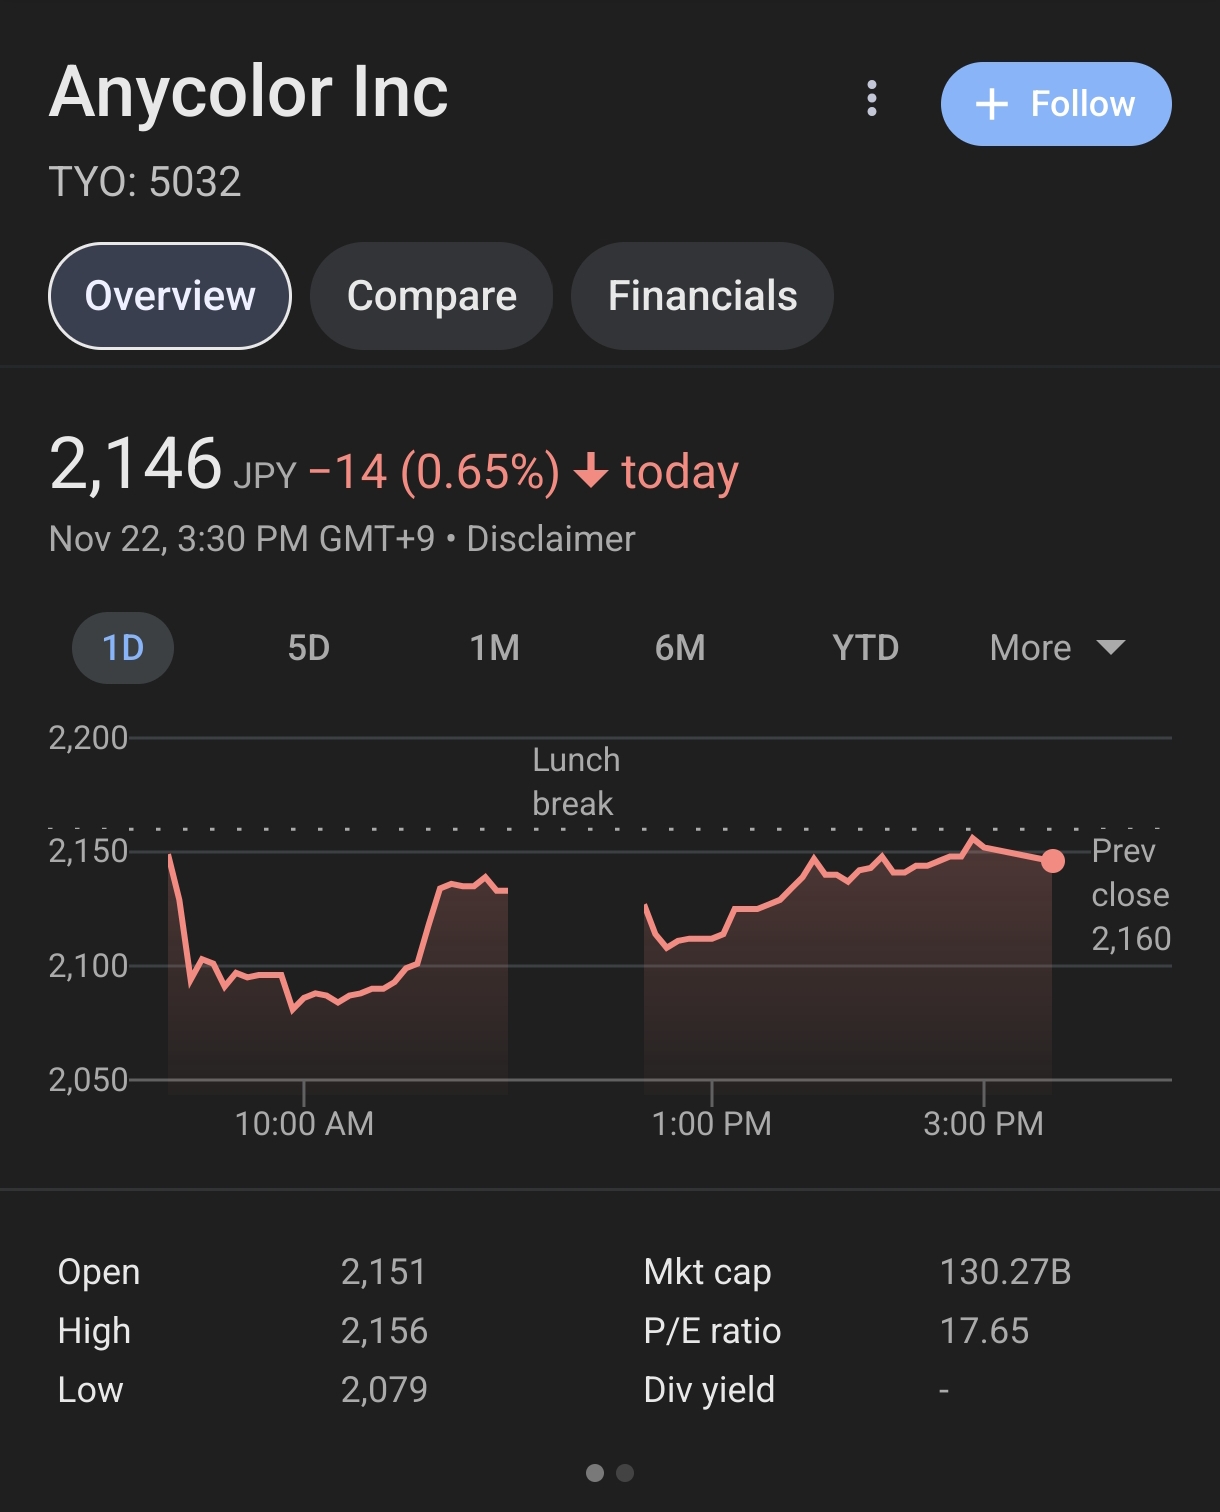This screenshot has width=1220, height=1512.
Task: Click the Prev close 2,160 label
Action: (x=1131, y=895)
